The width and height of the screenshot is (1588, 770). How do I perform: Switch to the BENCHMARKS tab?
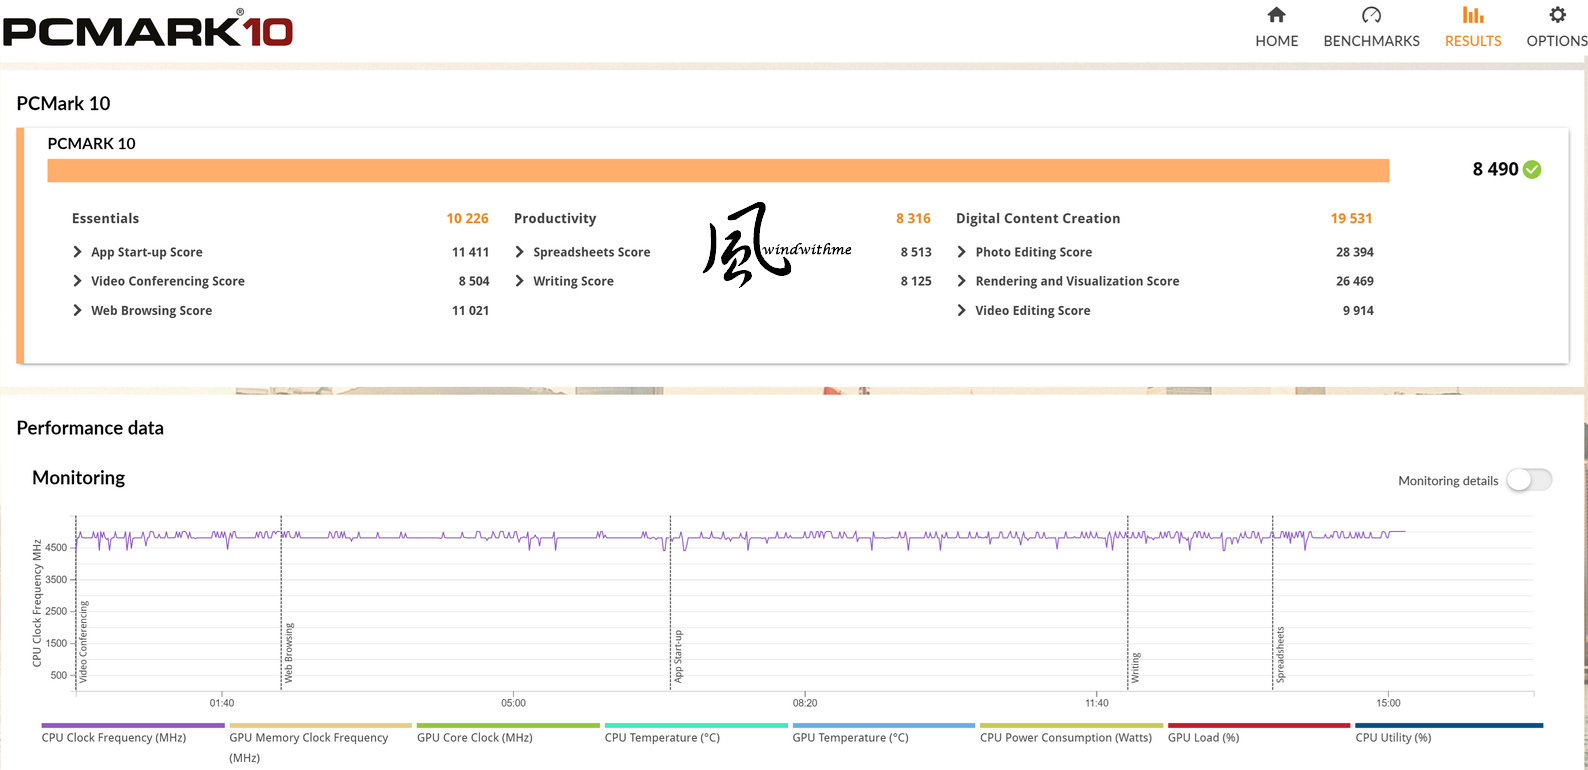click(x=1371, y=41)
